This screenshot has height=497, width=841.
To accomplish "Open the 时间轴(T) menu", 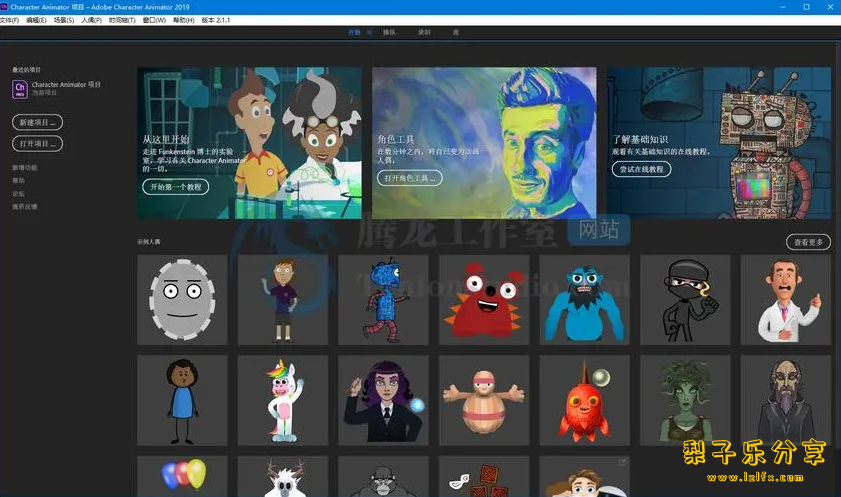I will point(122,20).
